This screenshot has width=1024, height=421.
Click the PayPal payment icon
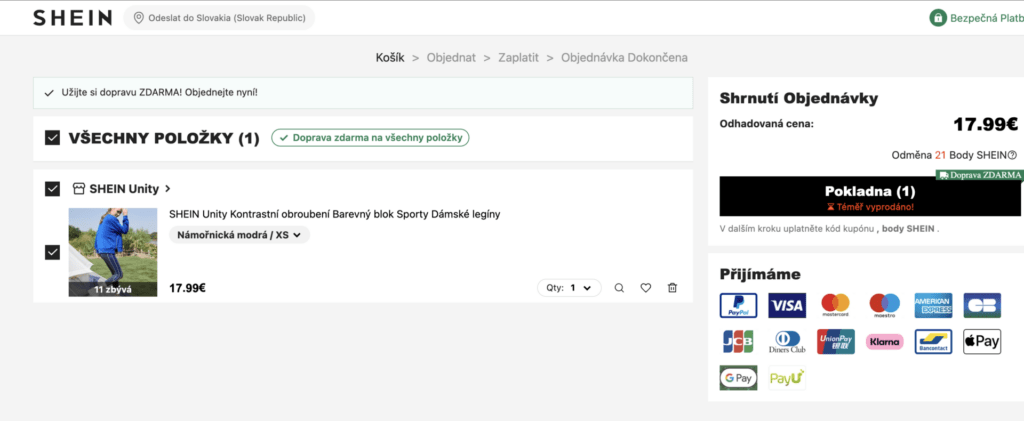[x=738, y=305]
